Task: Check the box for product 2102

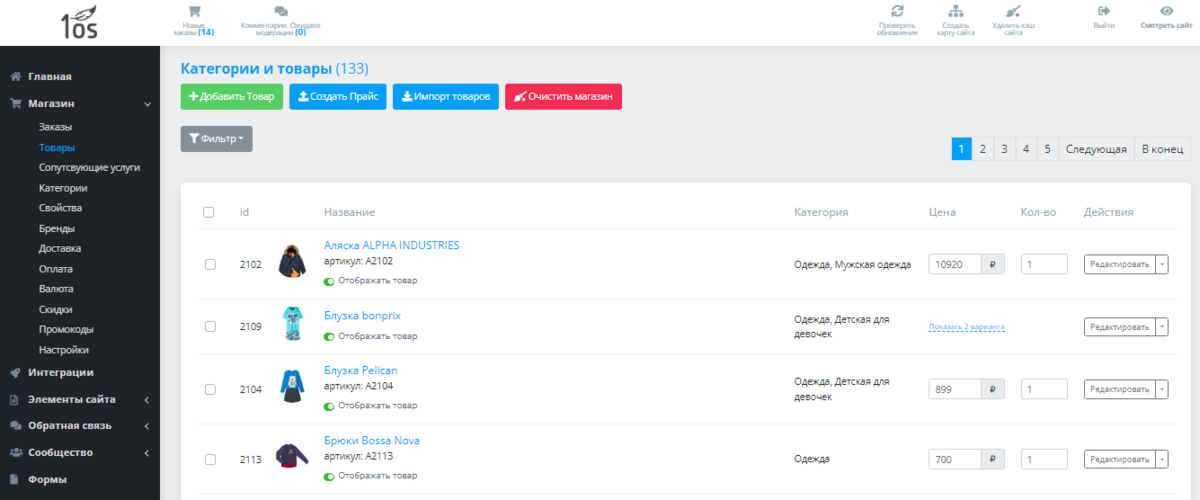Action: pos(210,265)
